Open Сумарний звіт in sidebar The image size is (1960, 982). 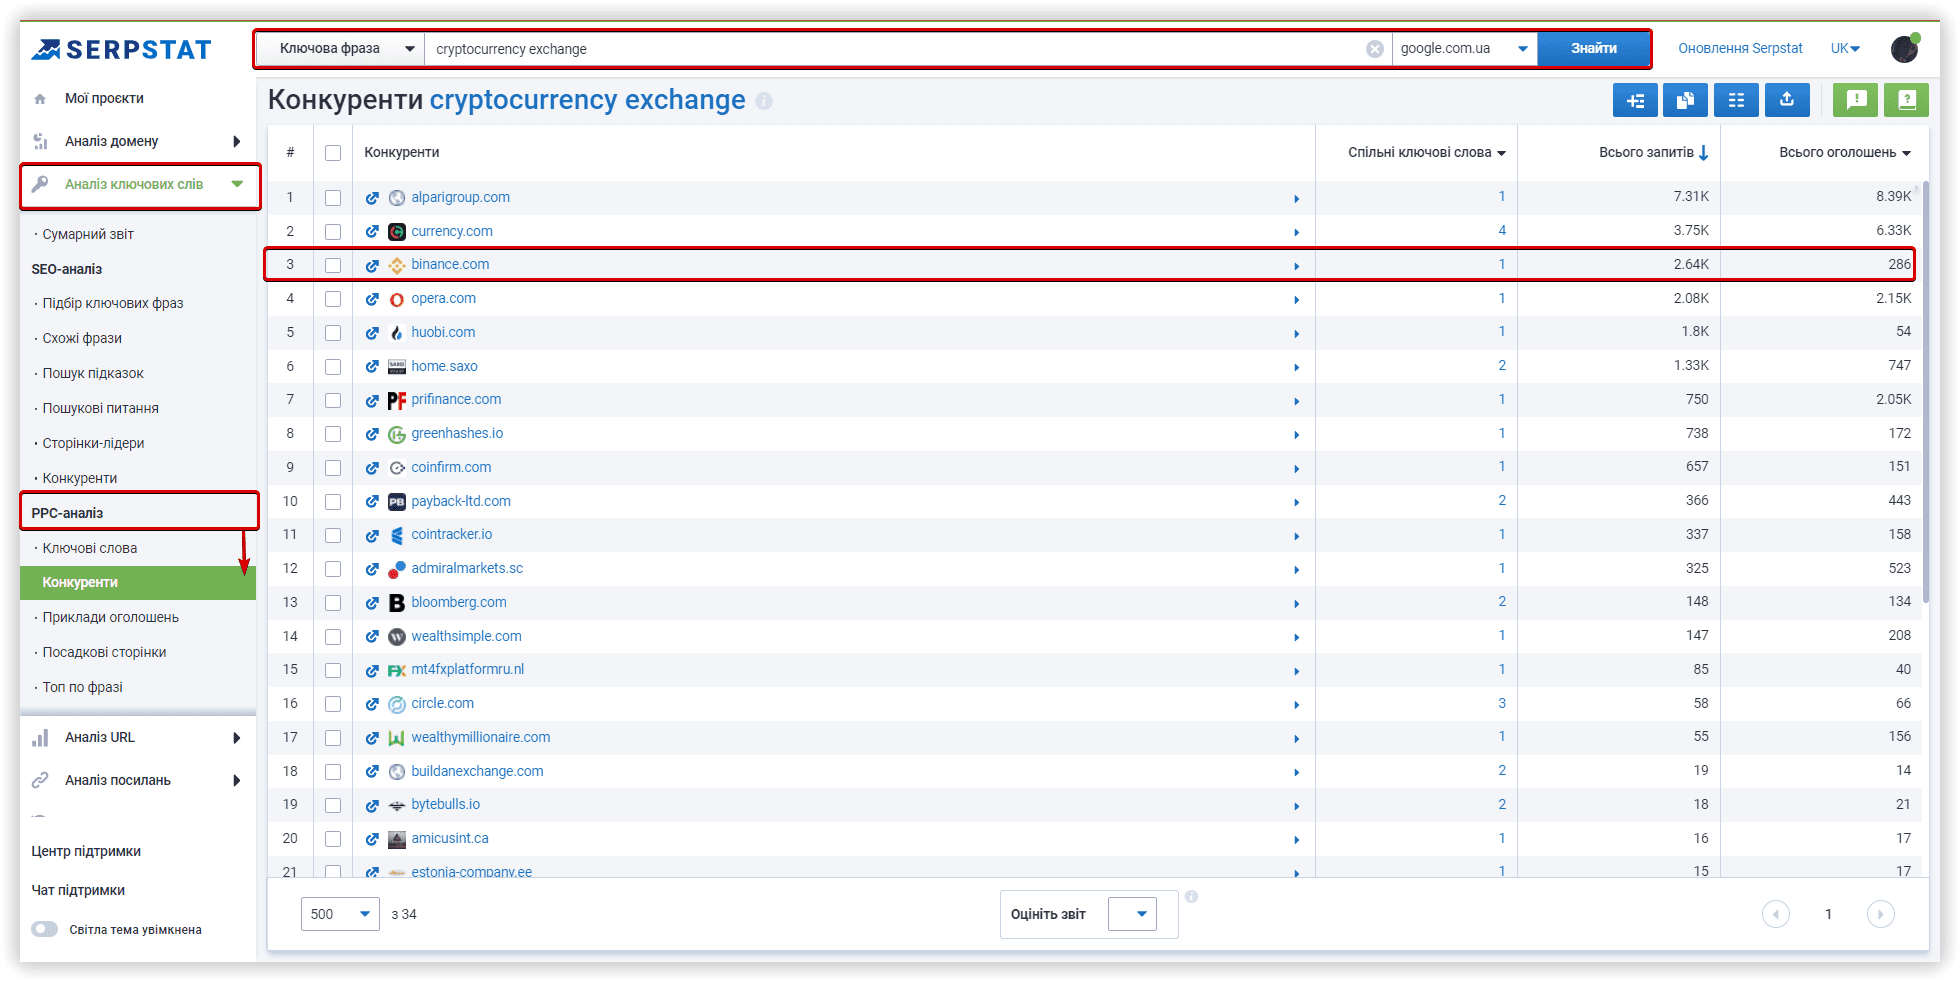click(88, 234)
